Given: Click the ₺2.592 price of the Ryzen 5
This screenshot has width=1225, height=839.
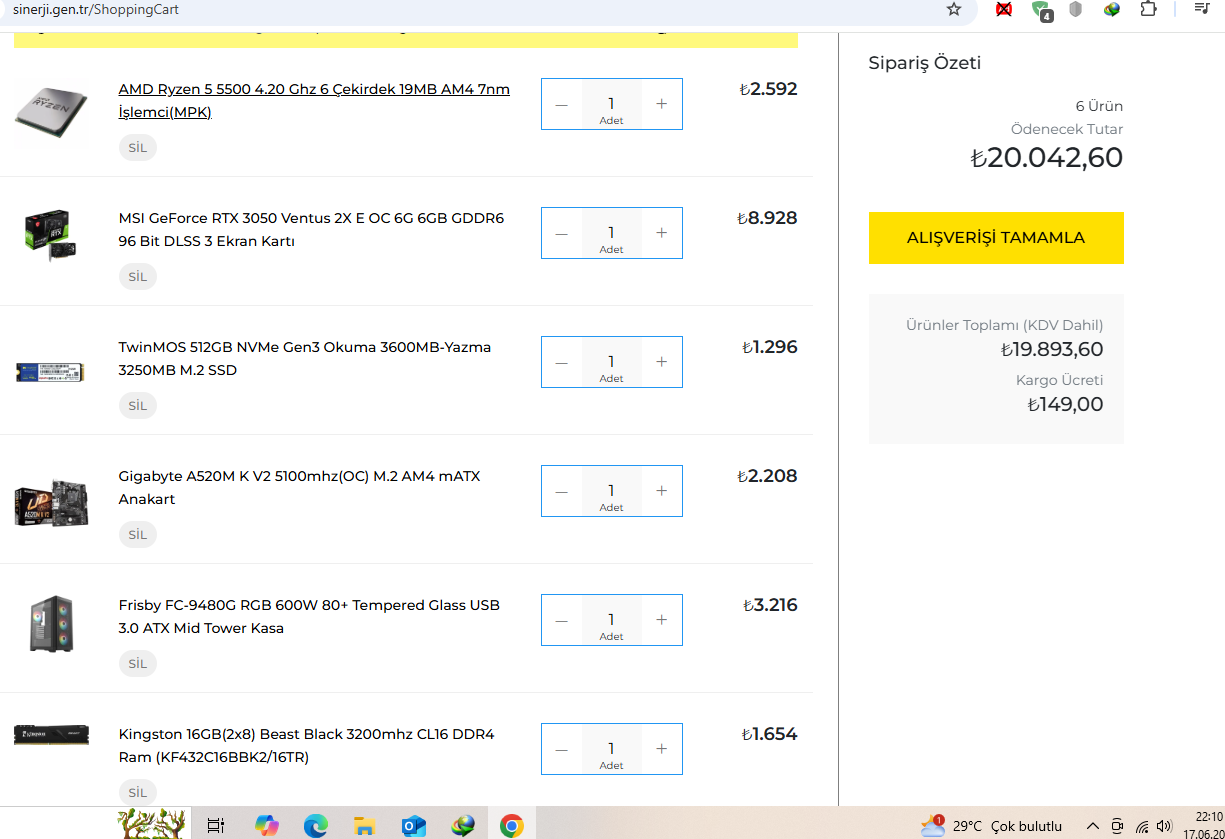Looking at the screenshot, I should 768,89.
